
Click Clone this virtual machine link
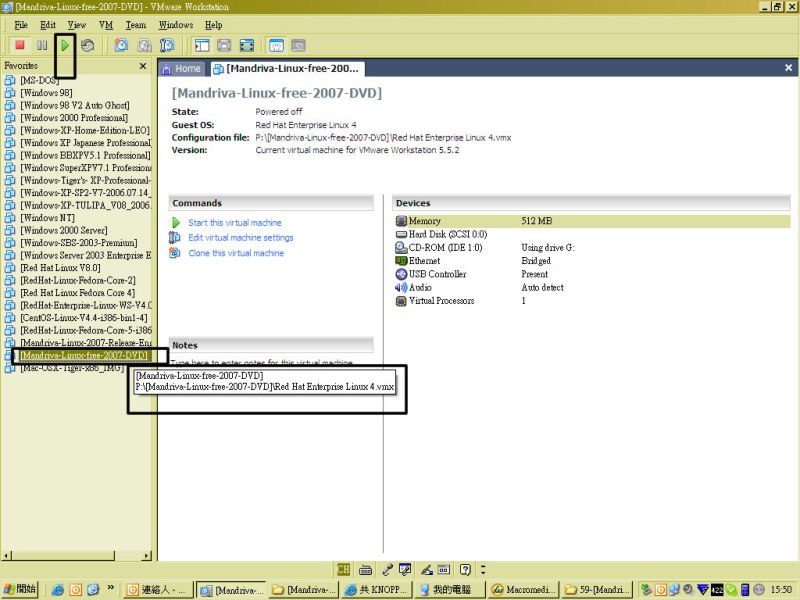(236, 253)
